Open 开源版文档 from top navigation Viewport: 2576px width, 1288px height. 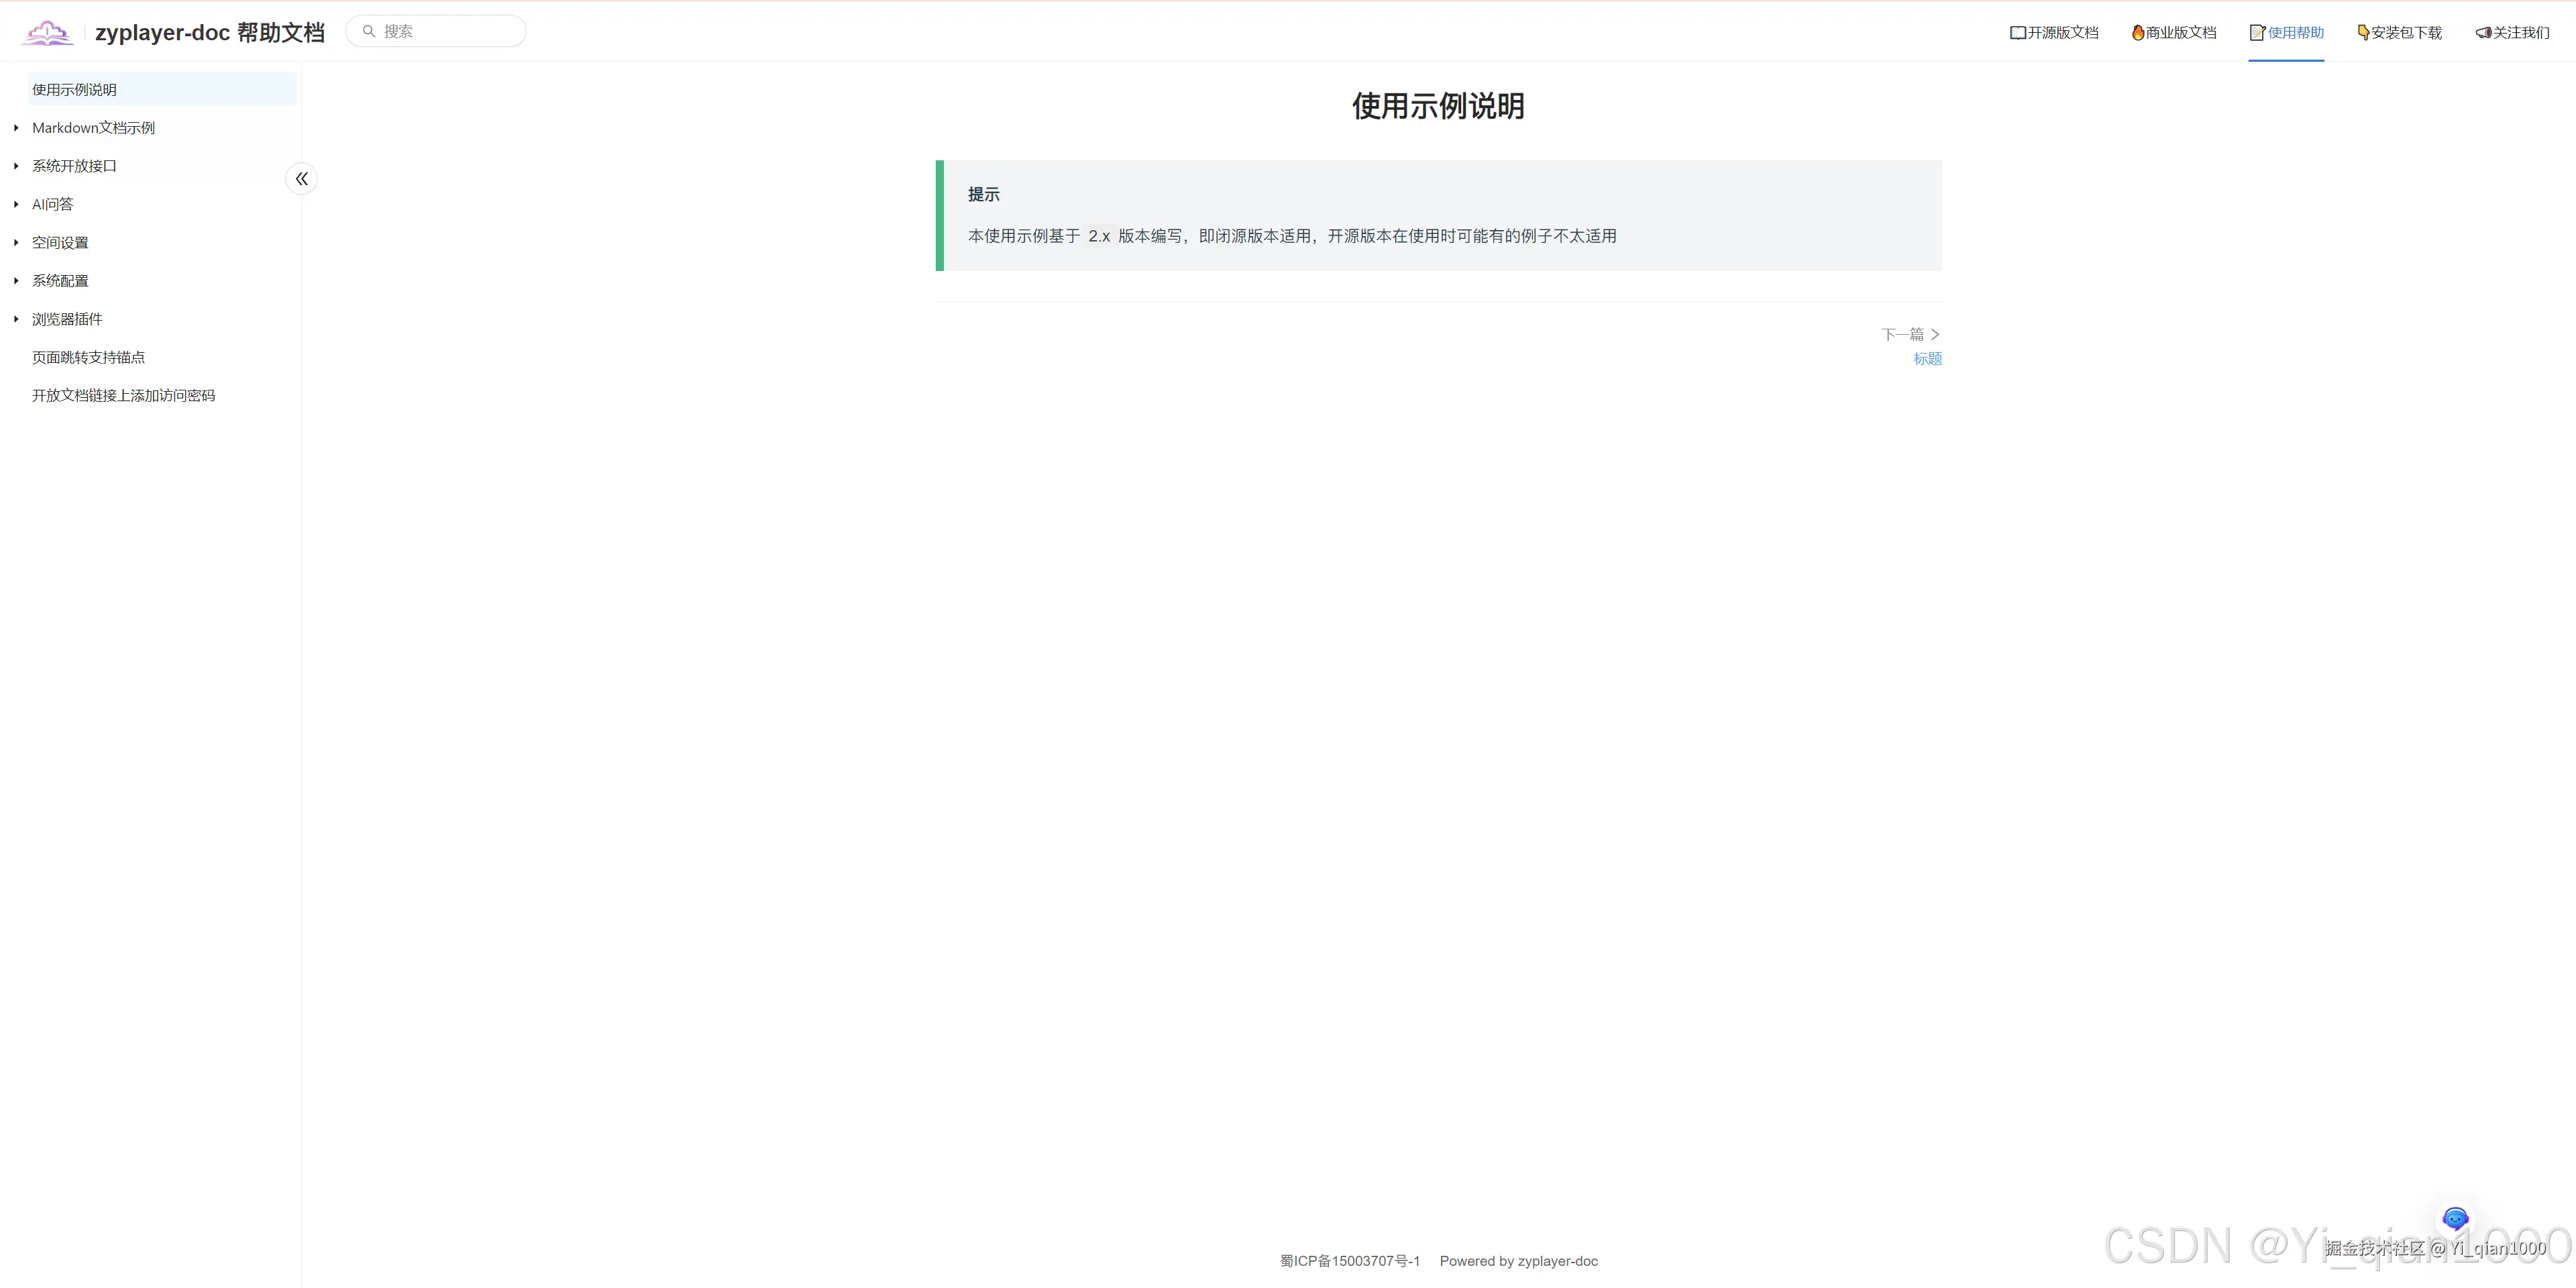click(2054, 32)
